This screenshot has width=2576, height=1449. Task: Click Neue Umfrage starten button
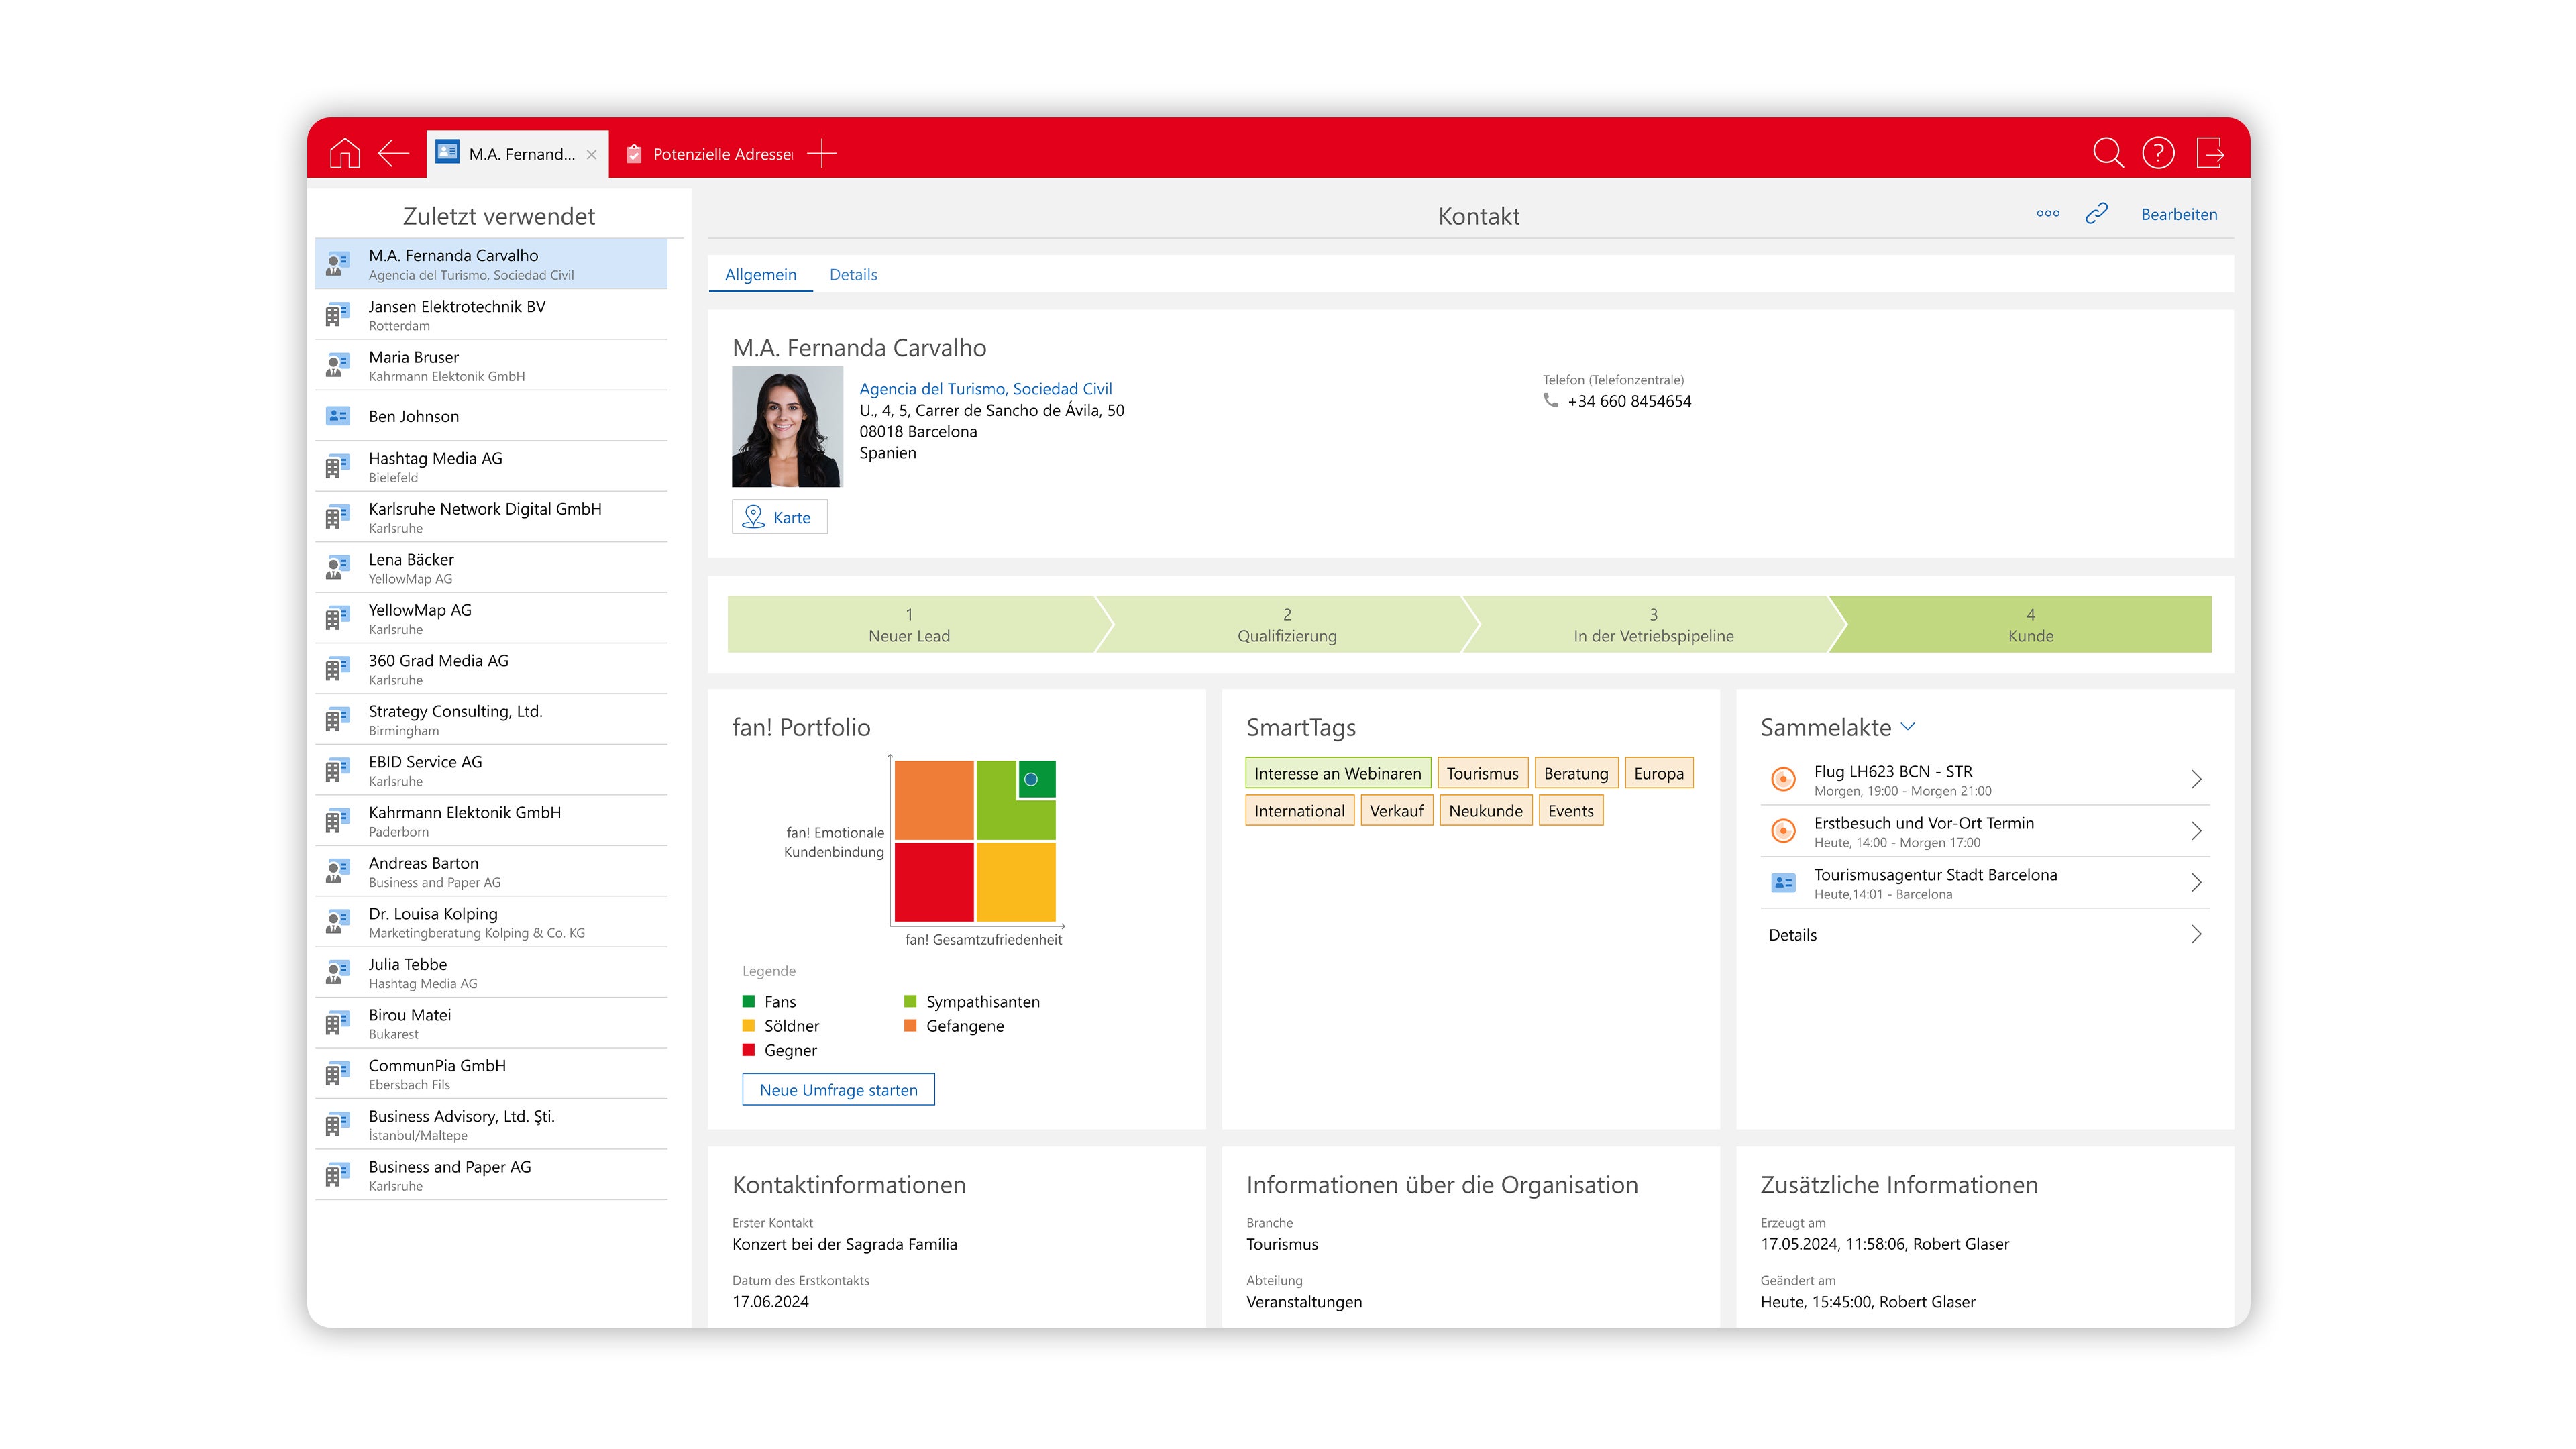pos(838,1090)
